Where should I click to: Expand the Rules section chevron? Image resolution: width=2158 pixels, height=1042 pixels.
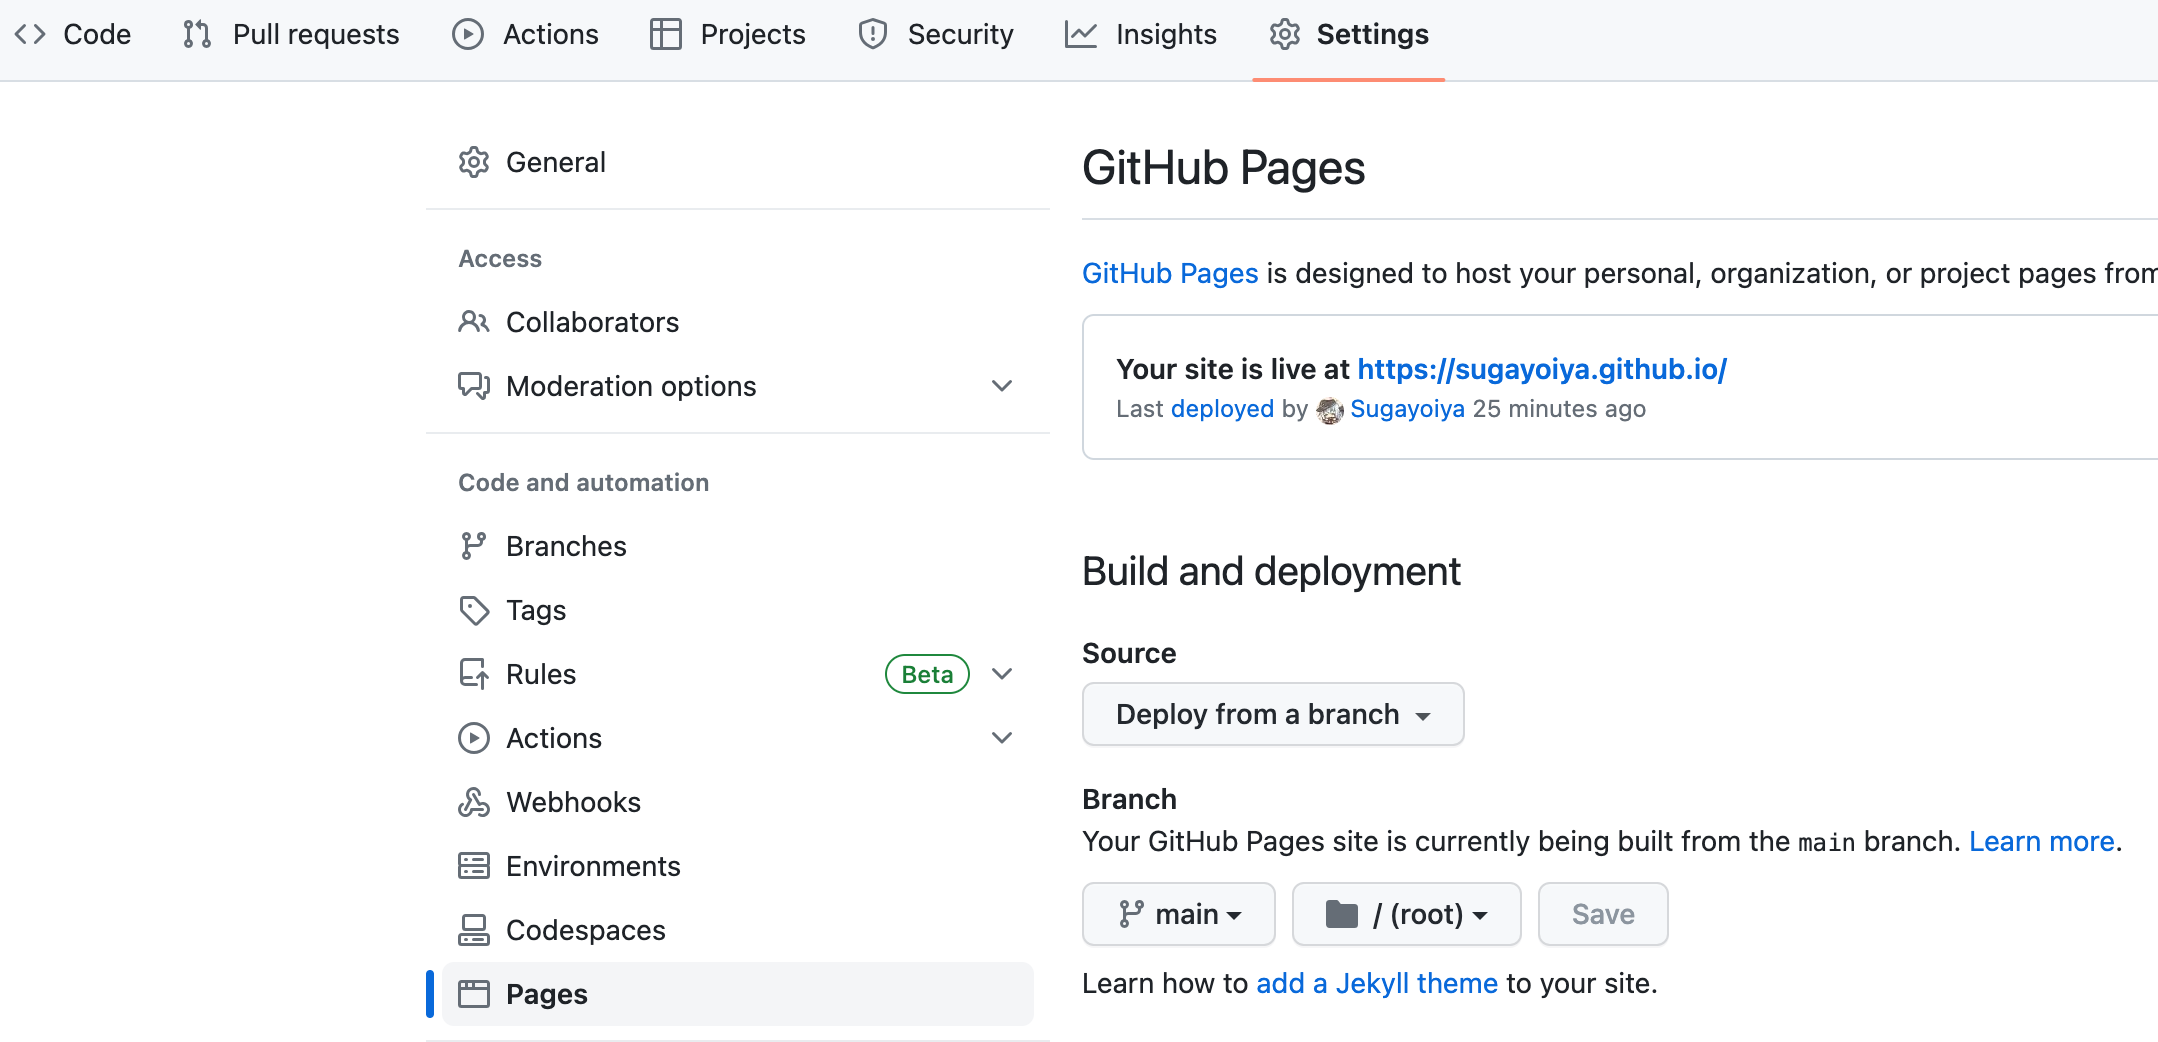(x=1002, y=674)
